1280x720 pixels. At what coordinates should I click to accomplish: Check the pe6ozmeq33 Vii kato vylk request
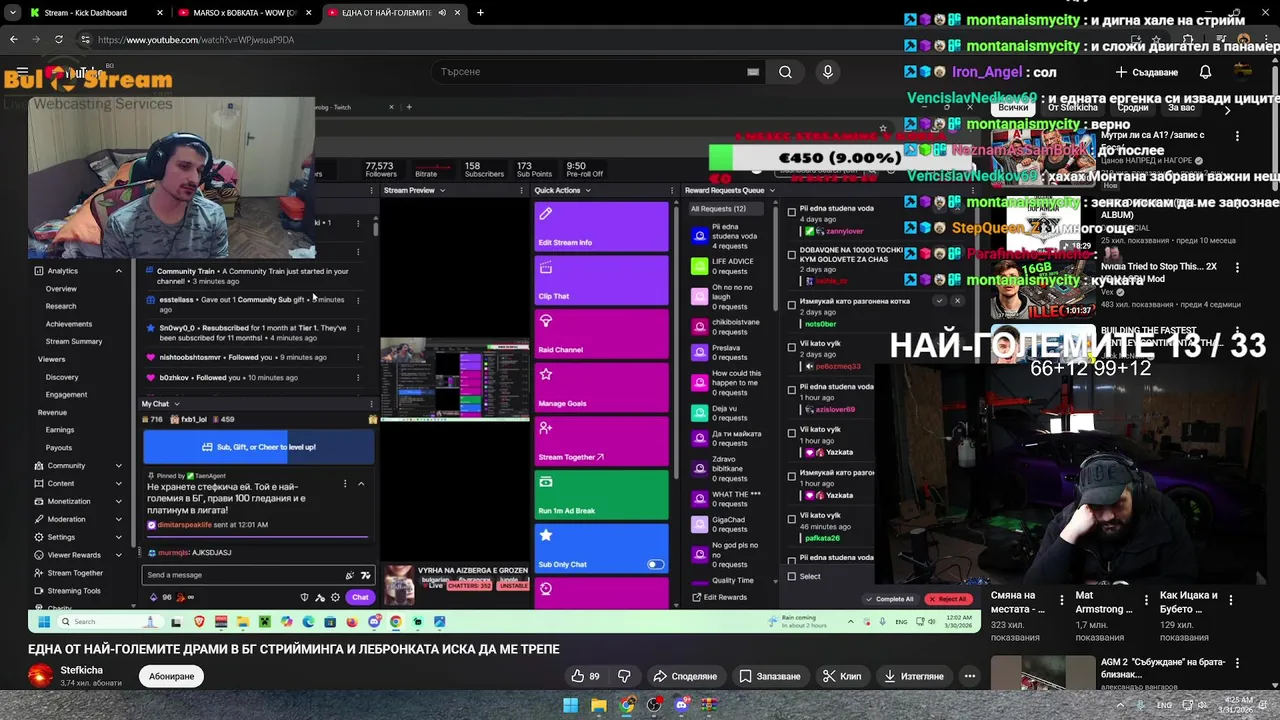pyautogui.click(x=792, y=347)
